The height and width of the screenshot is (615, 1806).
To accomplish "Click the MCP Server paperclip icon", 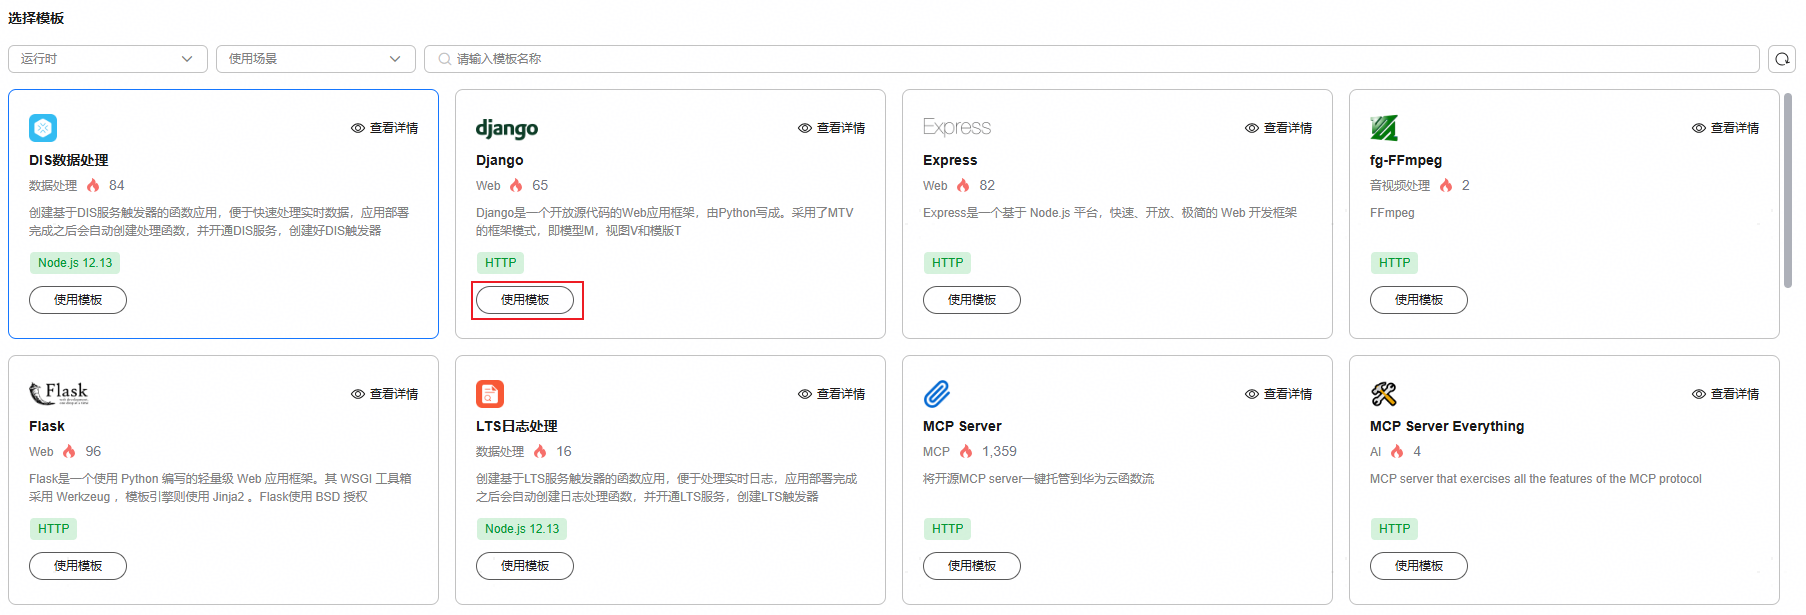I will pyautogui.click(x=937, y=394).
